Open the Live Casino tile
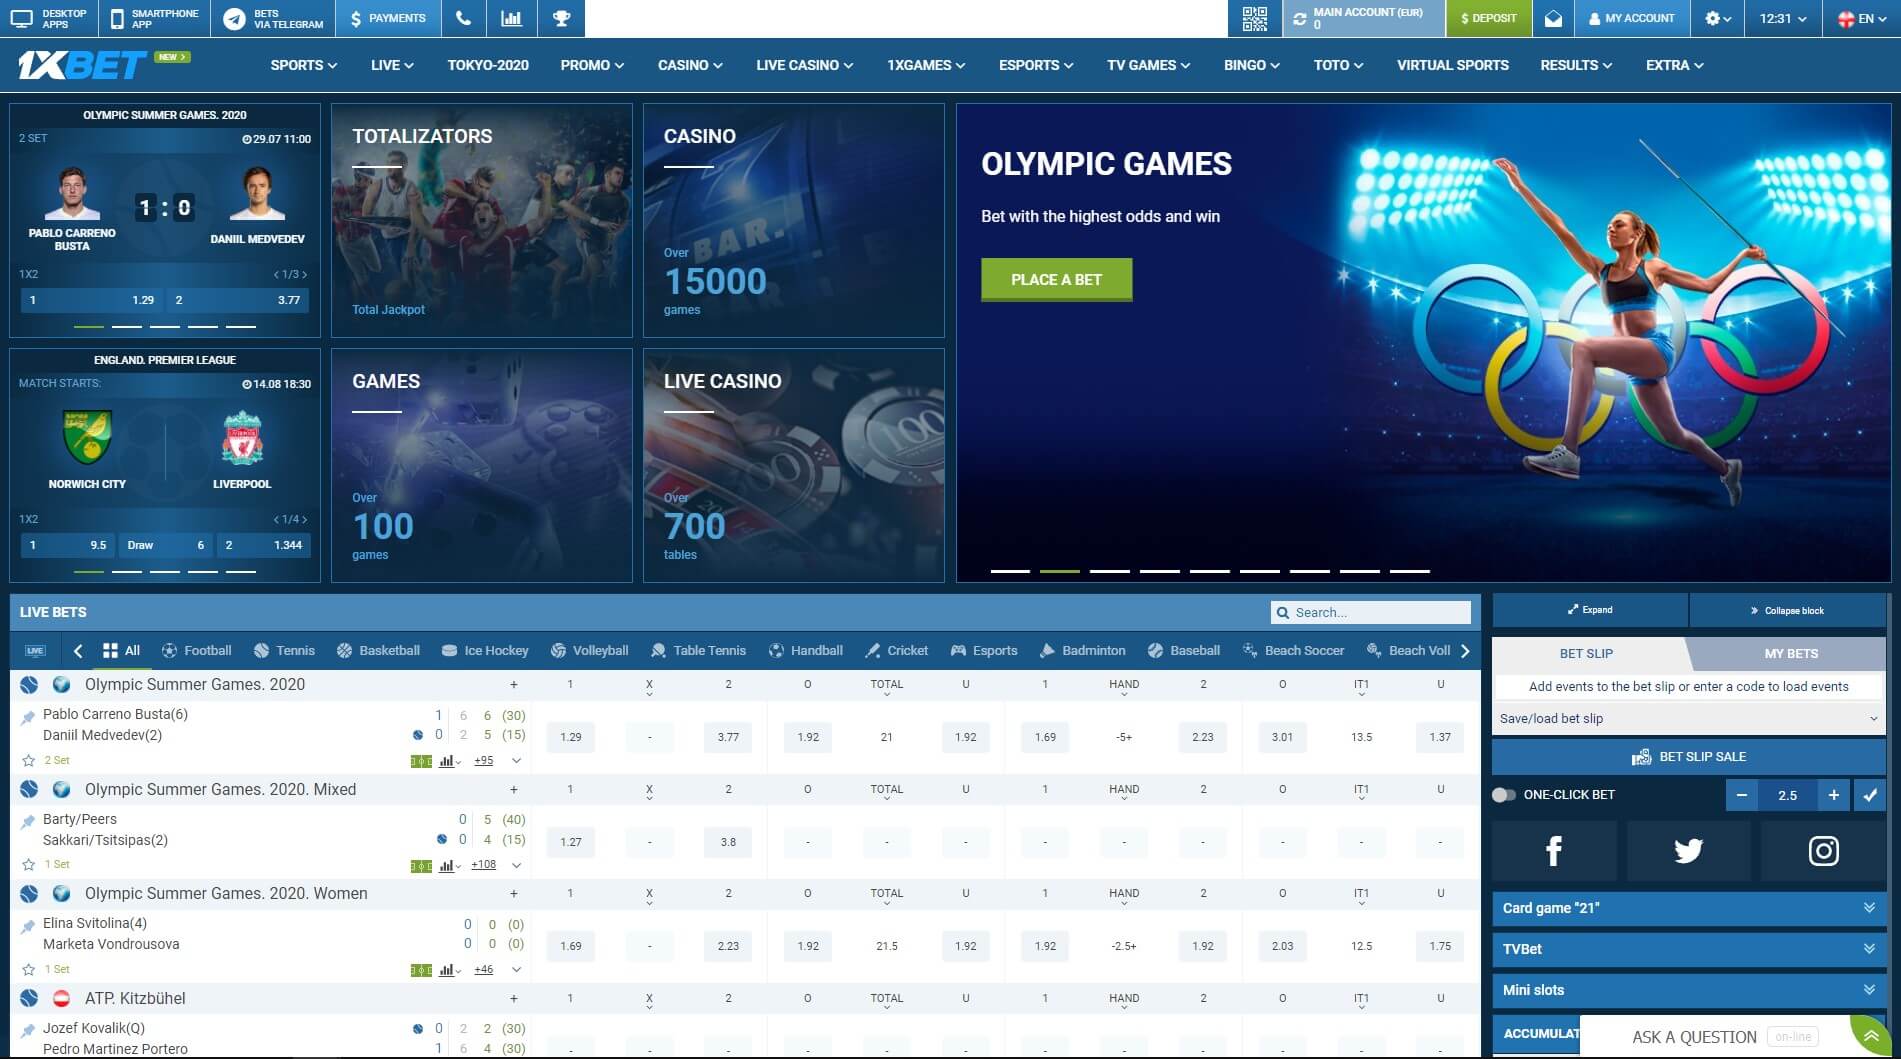This screenshot has height=1059, width=1901. [794, 465]
